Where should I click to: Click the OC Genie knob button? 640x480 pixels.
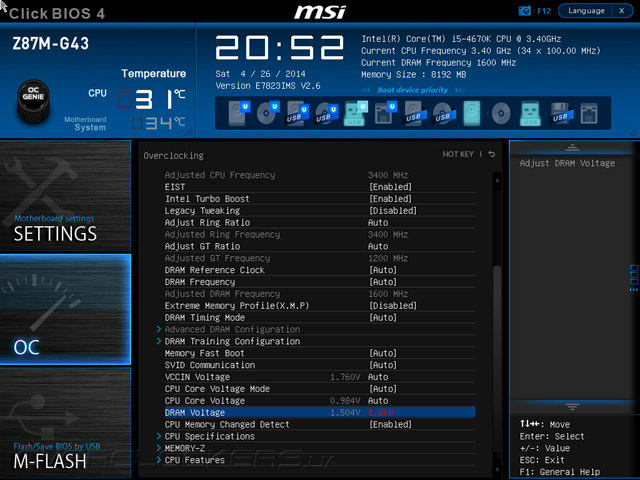(33, 101)
